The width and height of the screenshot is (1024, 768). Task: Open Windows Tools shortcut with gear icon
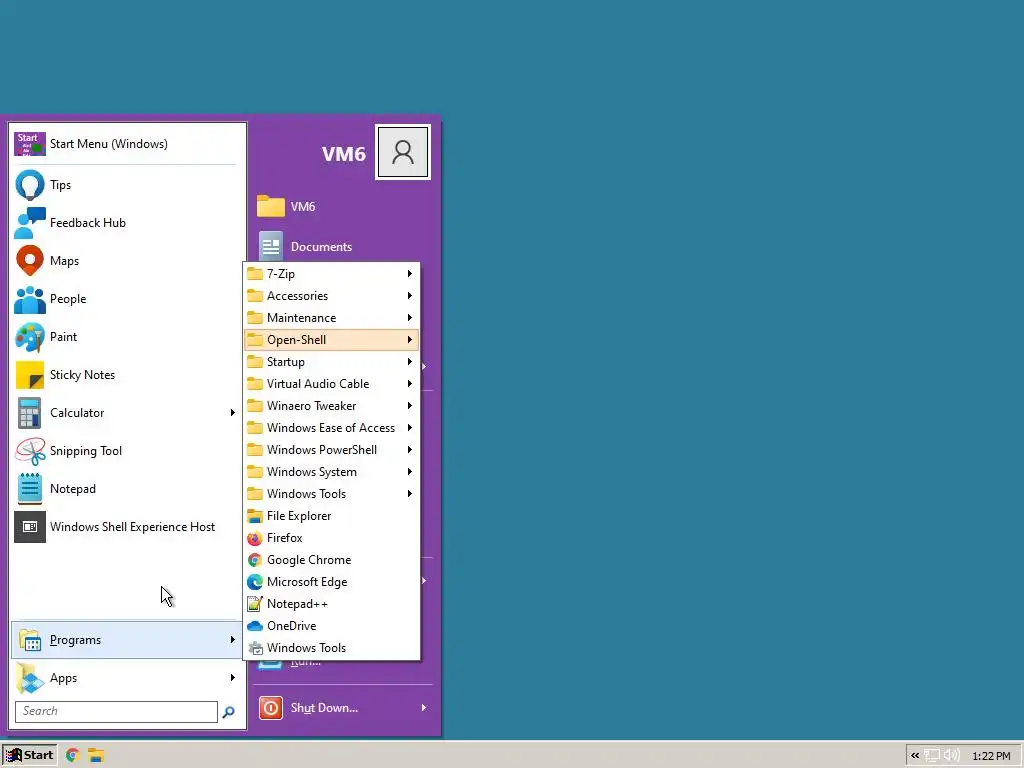coord(332,648)
